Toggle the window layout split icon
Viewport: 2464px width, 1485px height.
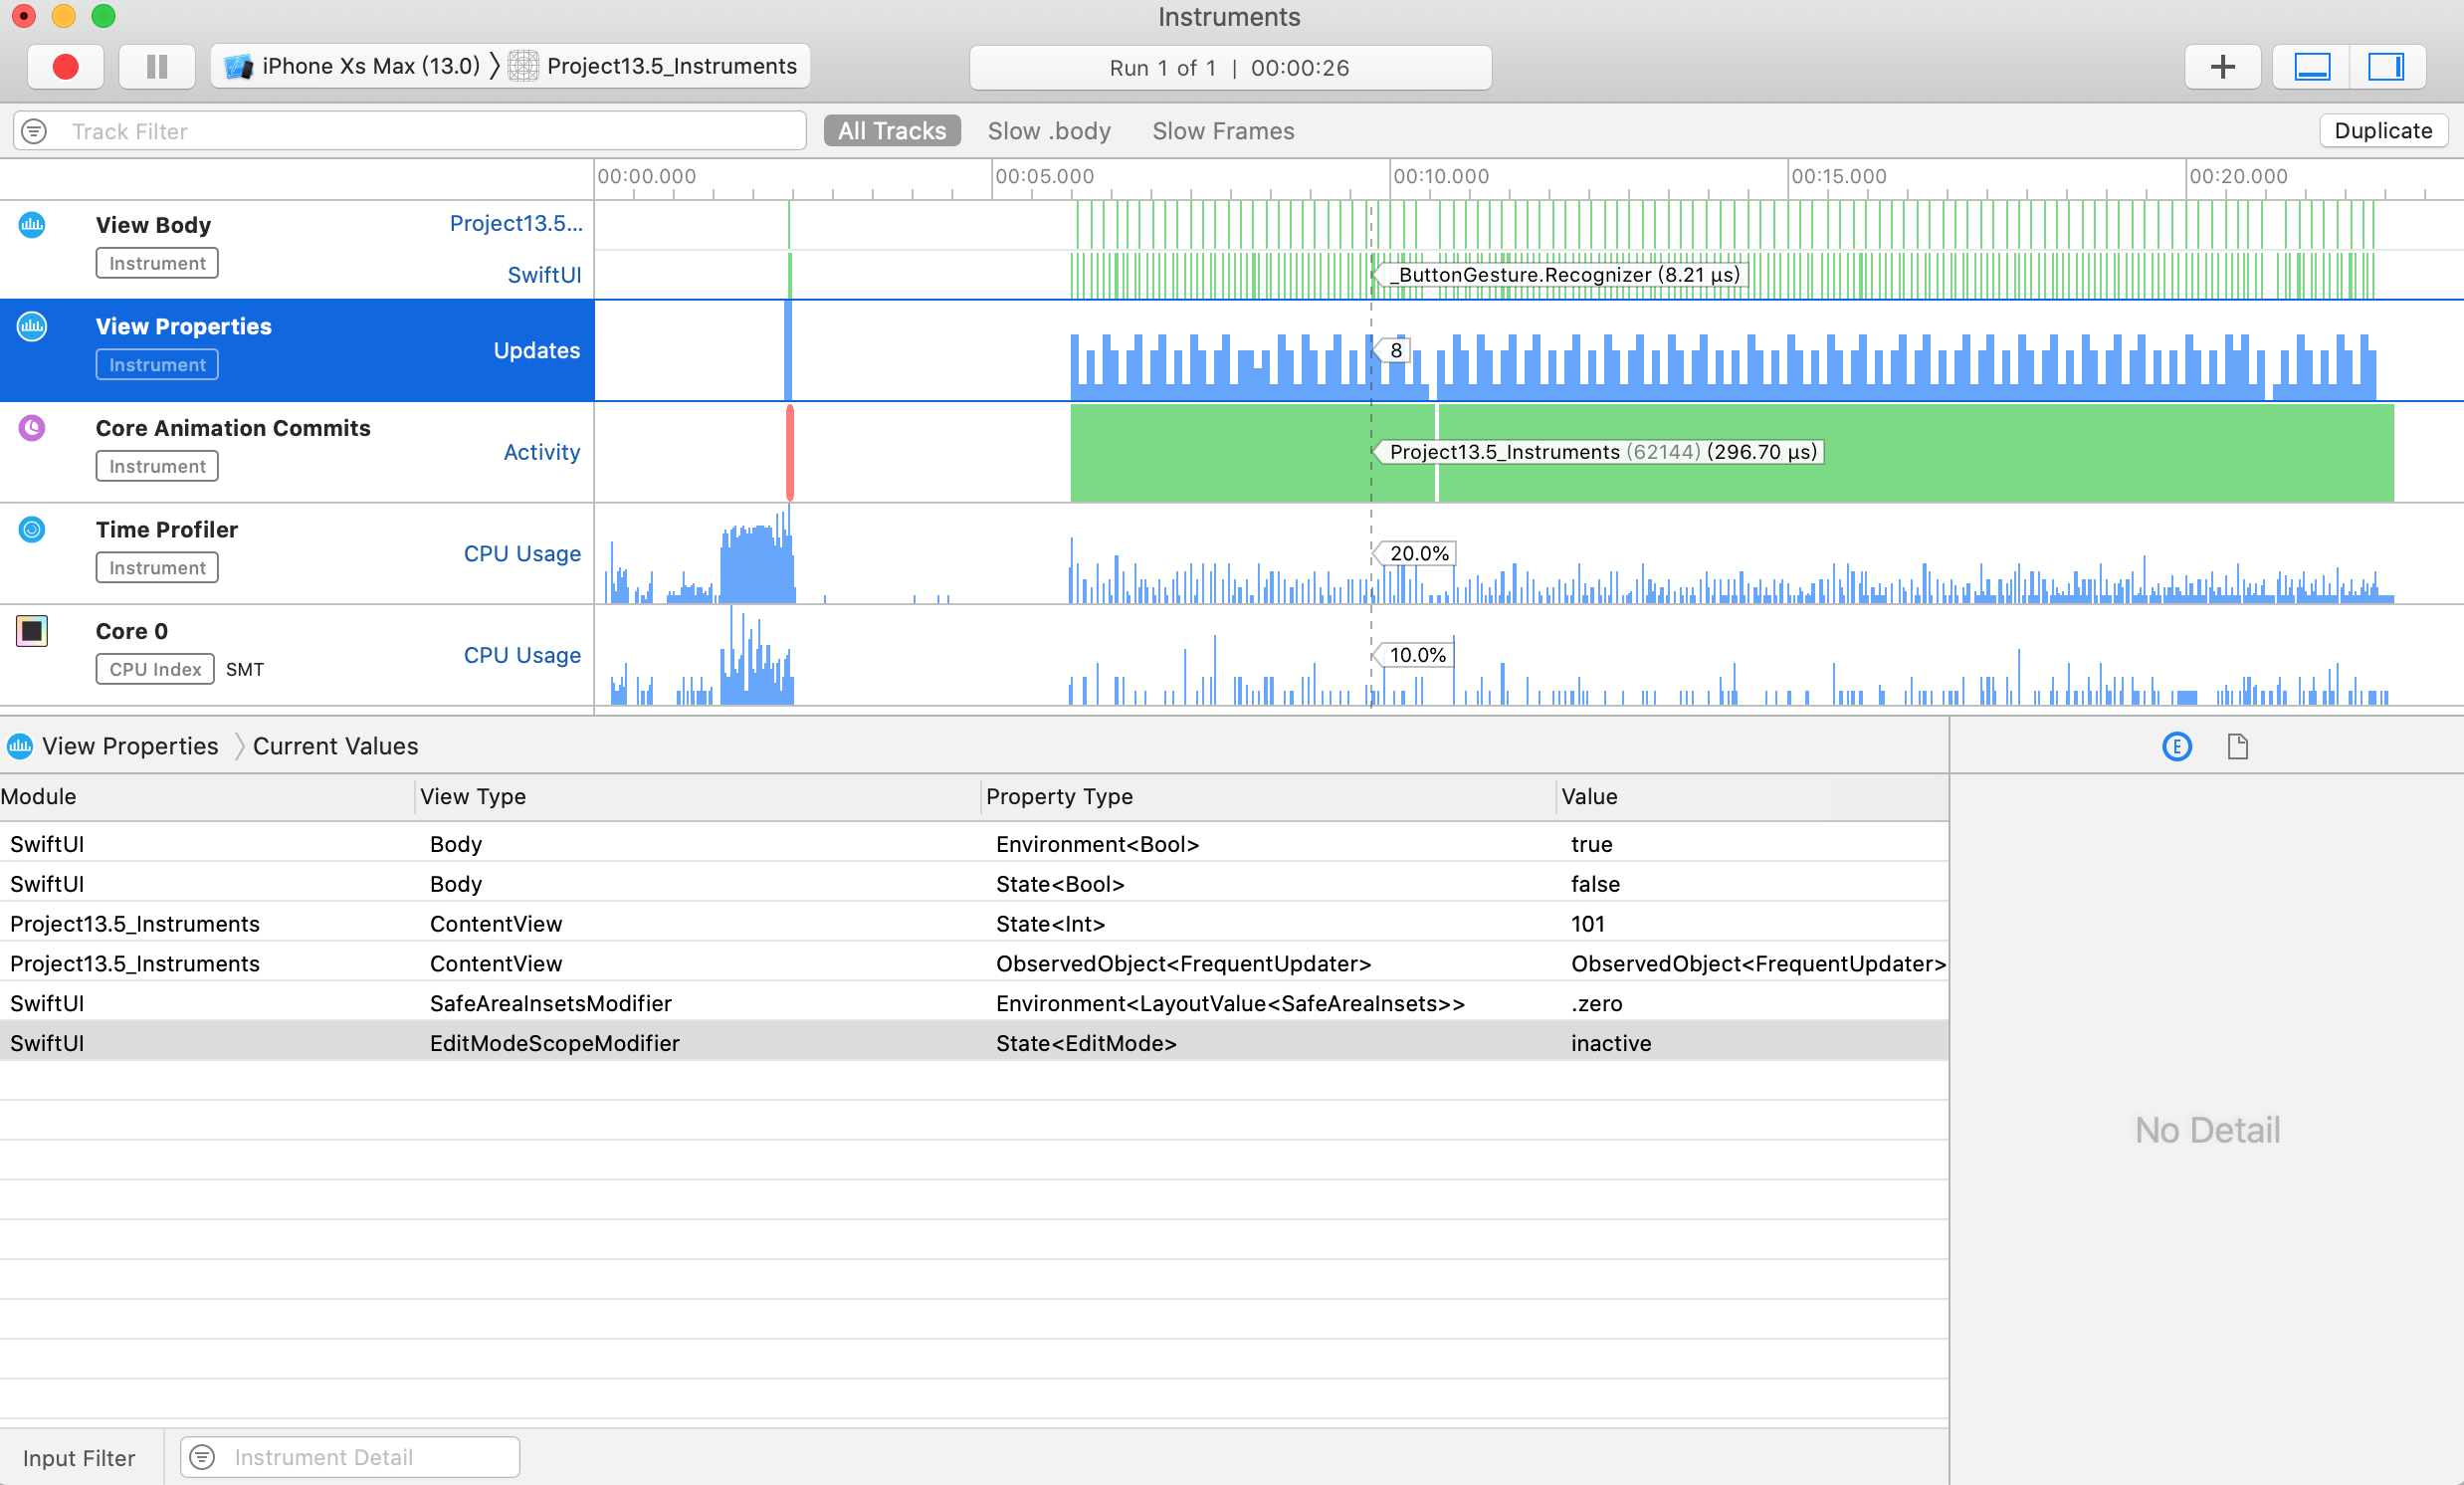[2386, 67]
